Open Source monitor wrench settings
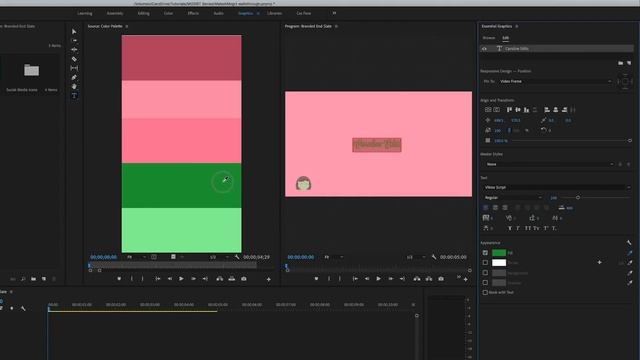The height and width of the screenshot is (360, 640). pyautogui.click(x=237, y=257)
